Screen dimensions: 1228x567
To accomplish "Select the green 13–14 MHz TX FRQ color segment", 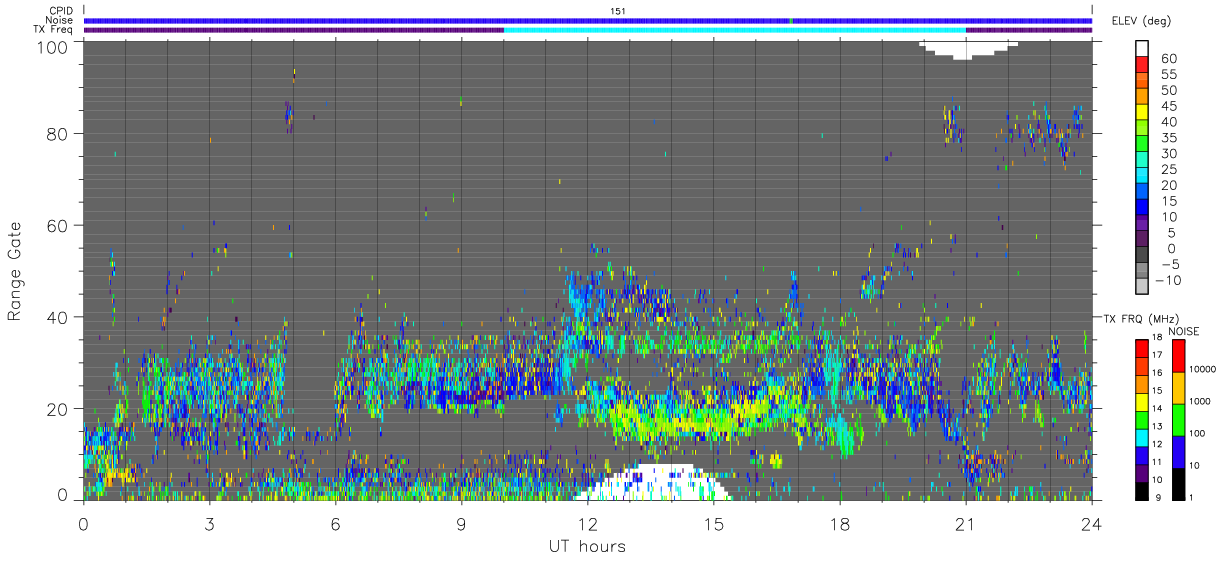I will (1142, 419).
